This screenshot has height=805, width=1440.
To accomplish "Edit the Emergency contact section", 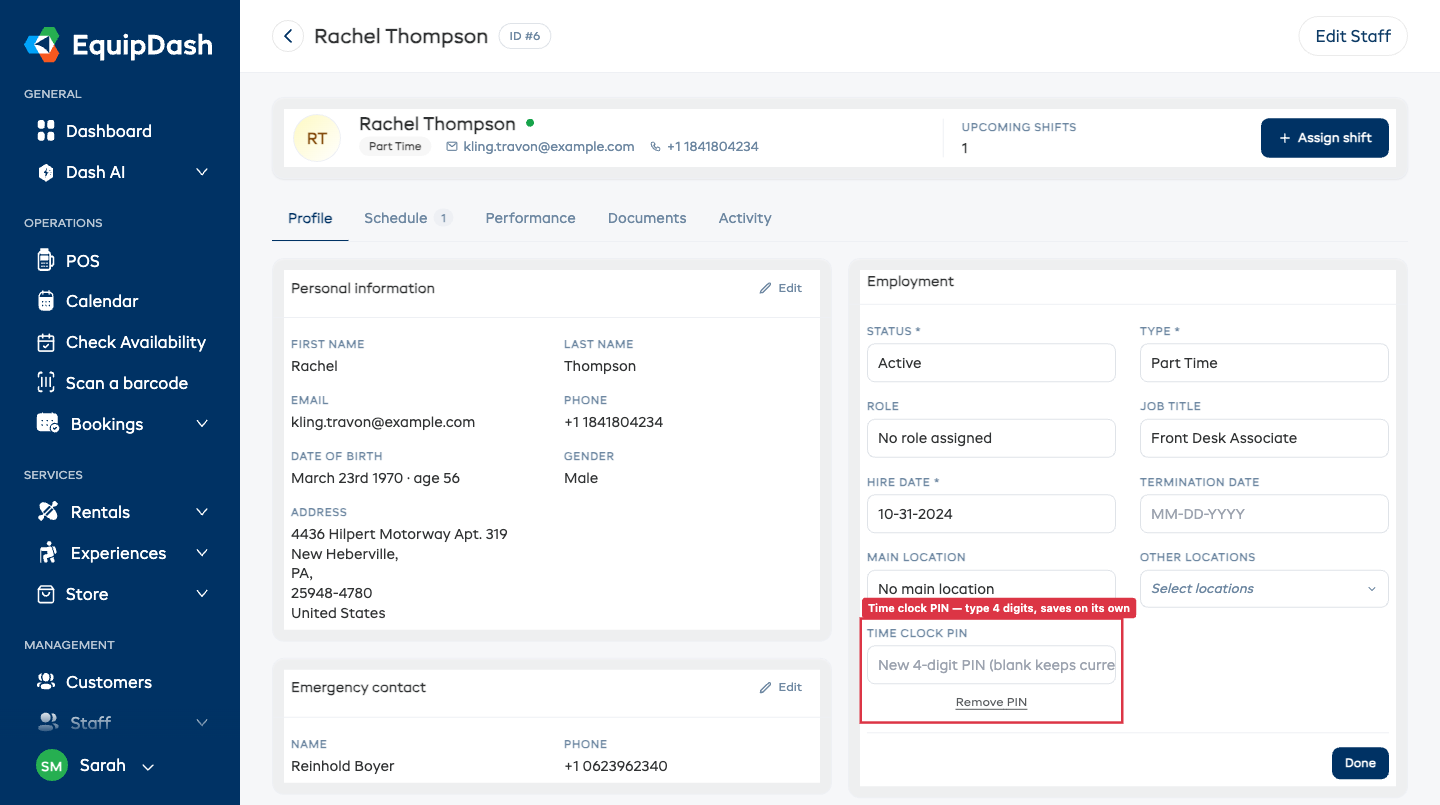I will click(x=781, y=687).
